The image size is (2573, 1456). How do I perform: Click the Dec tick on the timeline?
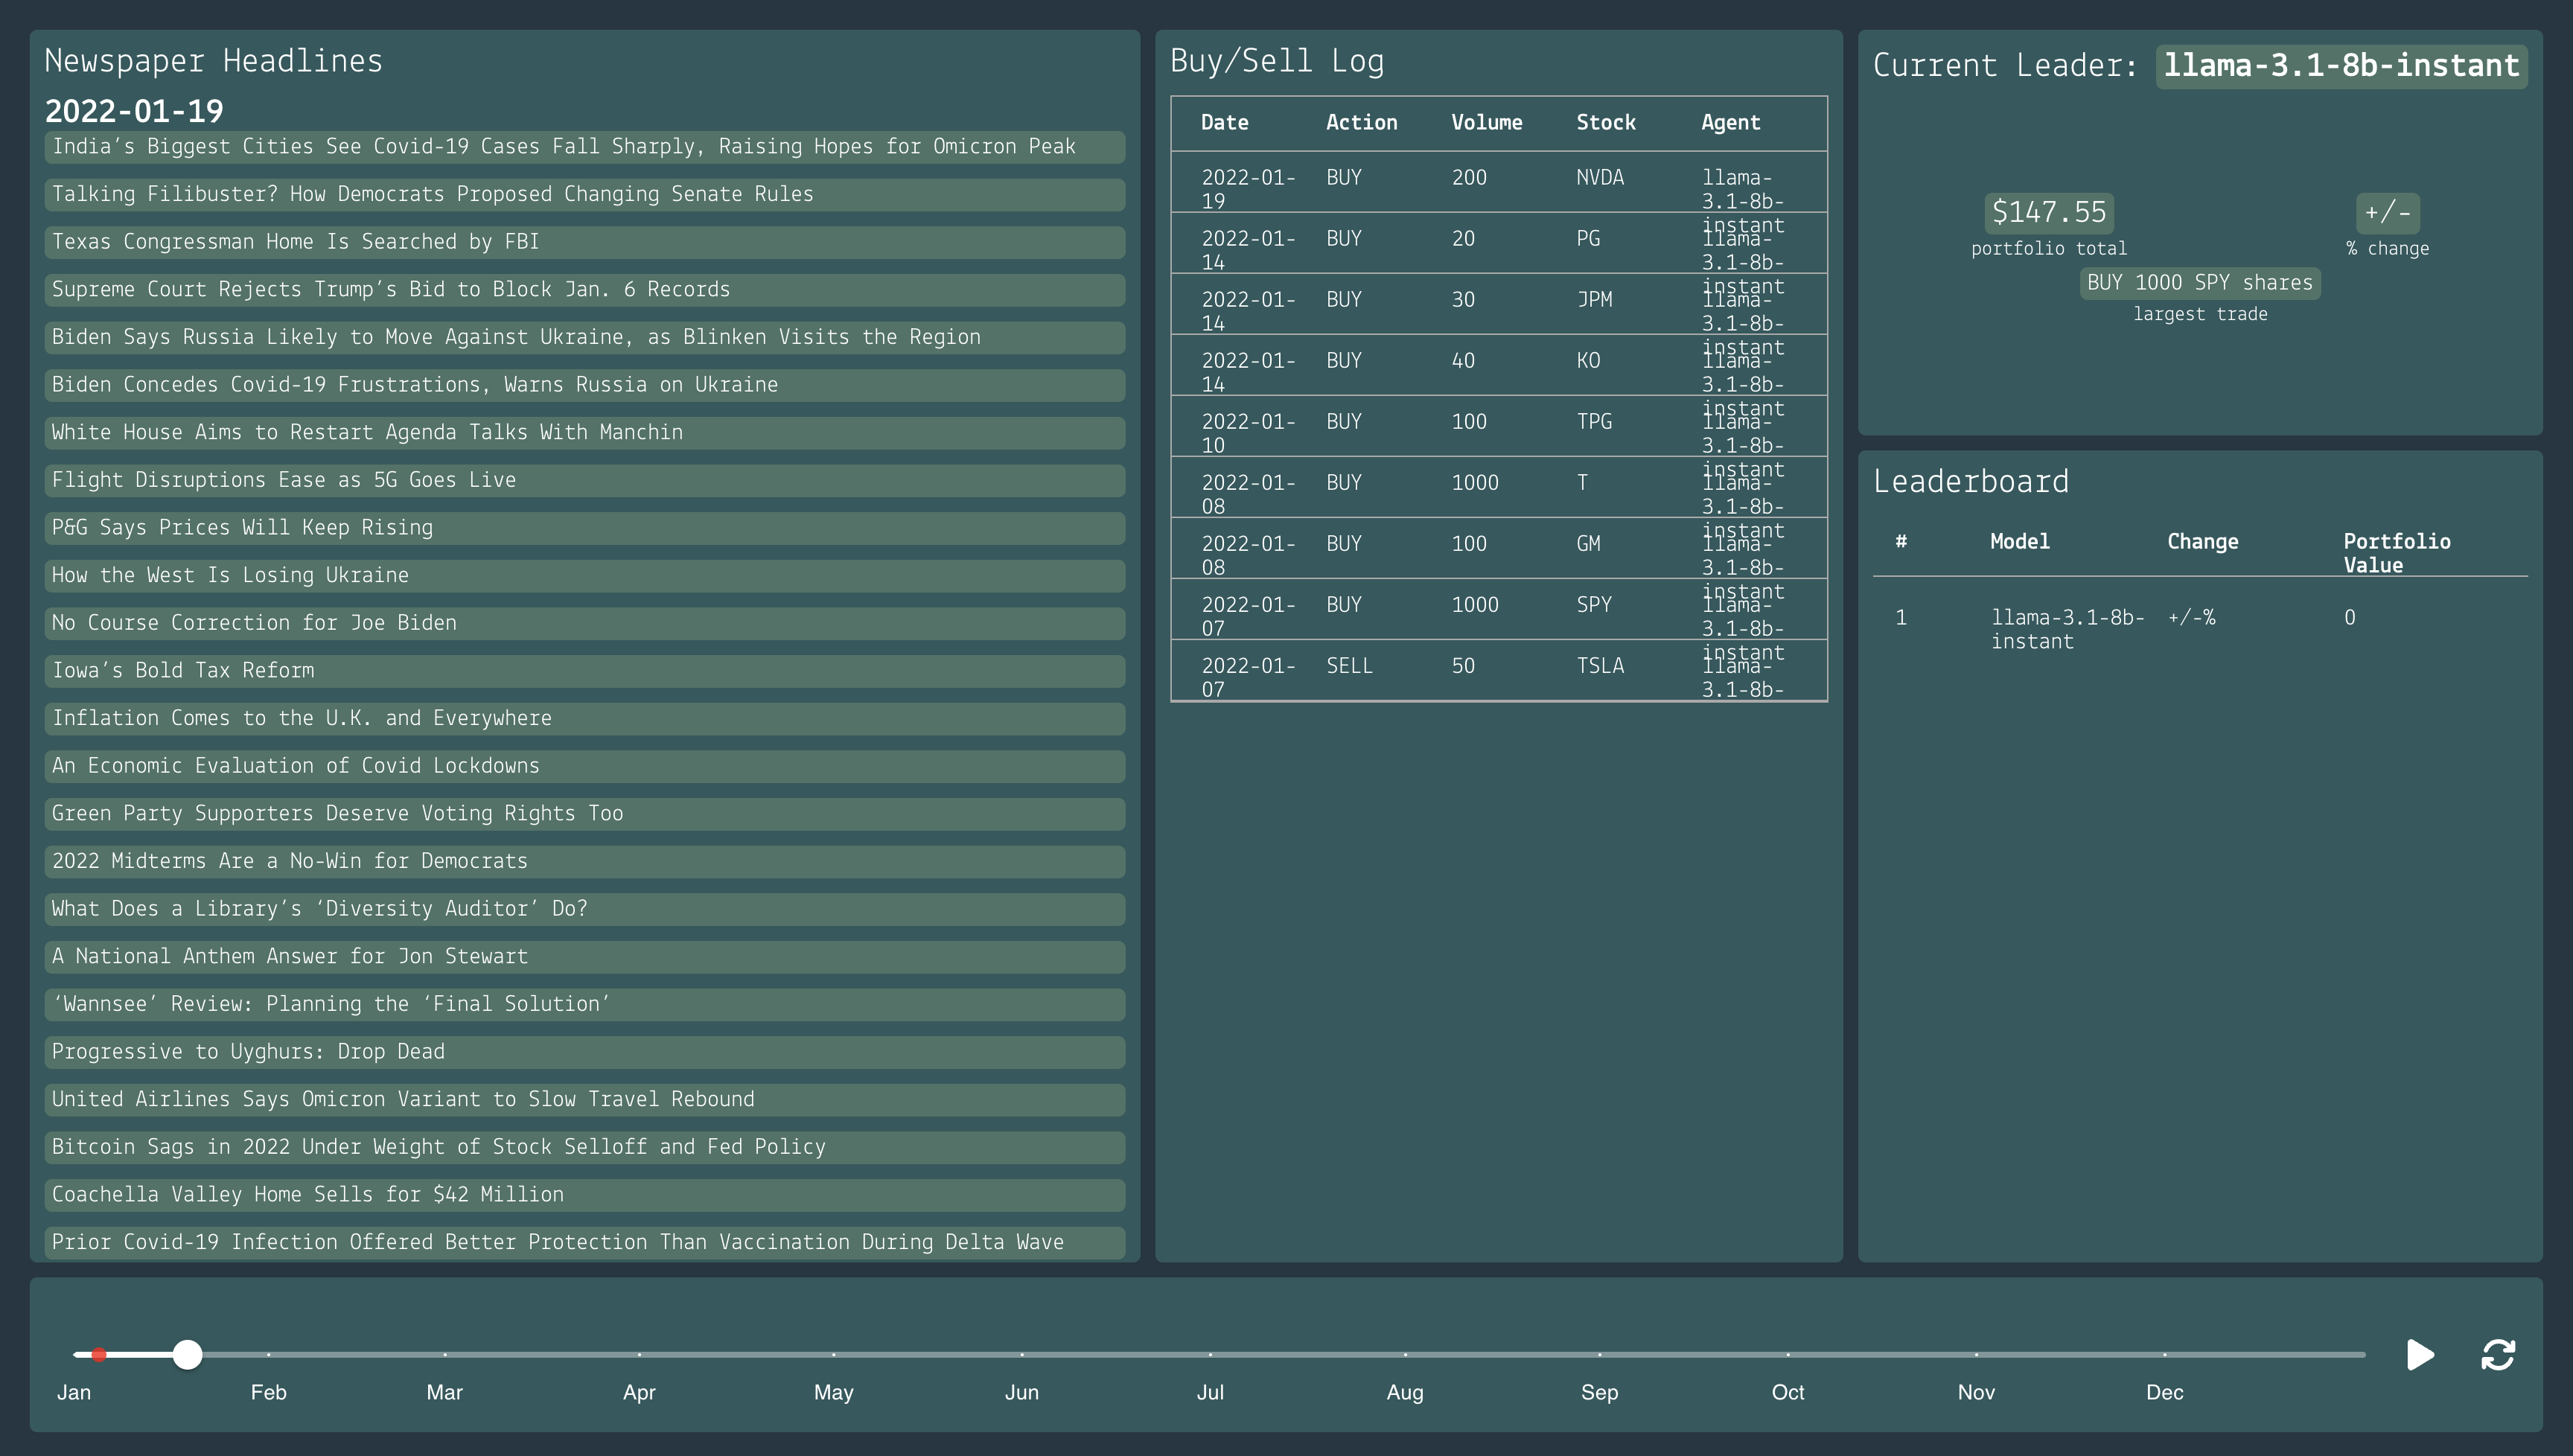(x=2164, y=1355)
